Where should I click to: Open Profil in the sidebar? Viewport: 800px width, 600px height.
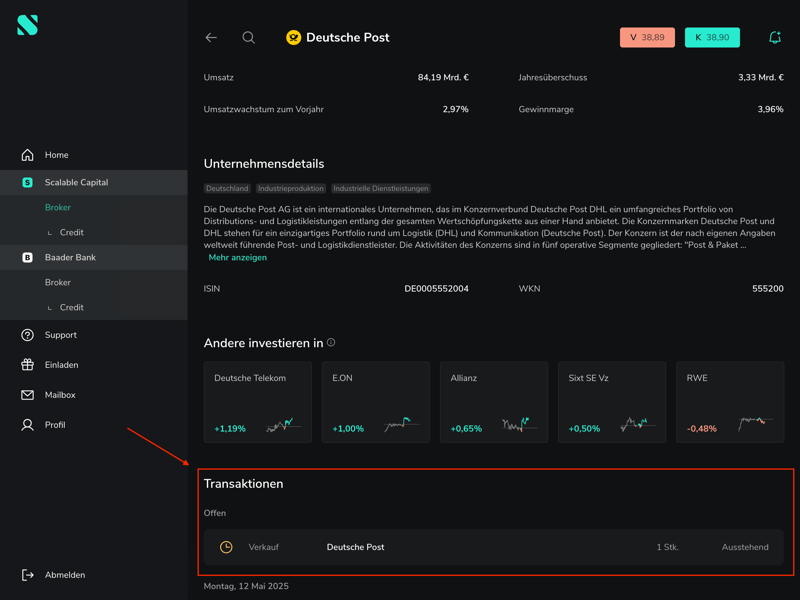pos(55,425)
